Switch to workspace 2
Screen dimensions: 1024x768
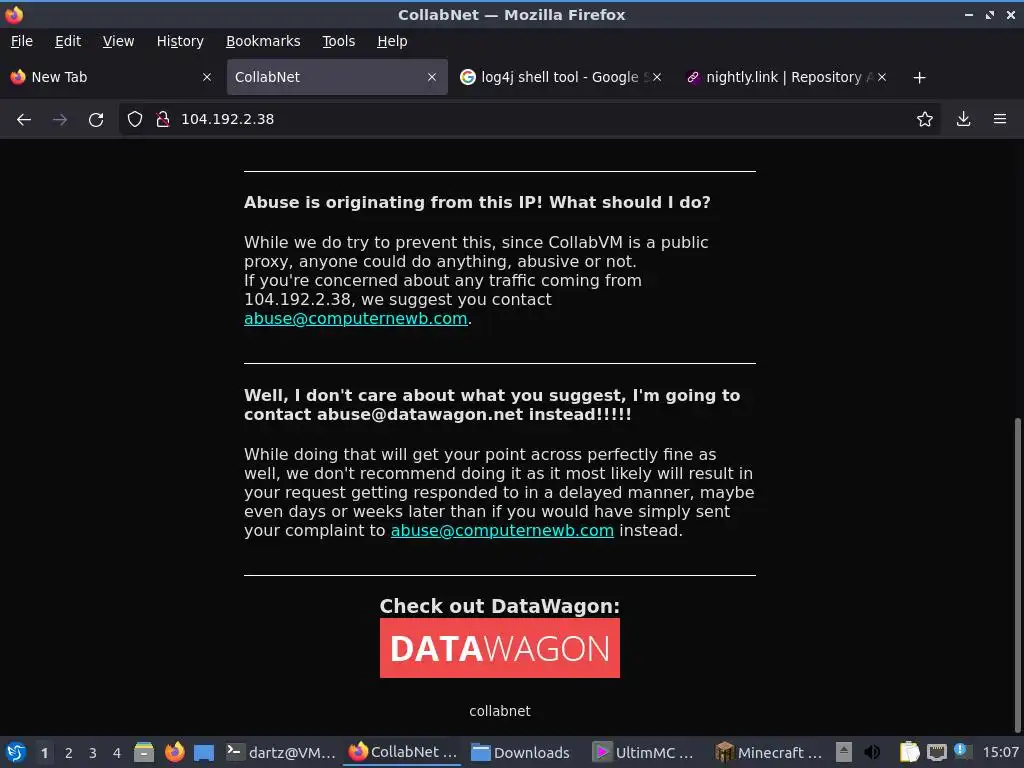tap(69, 753)
